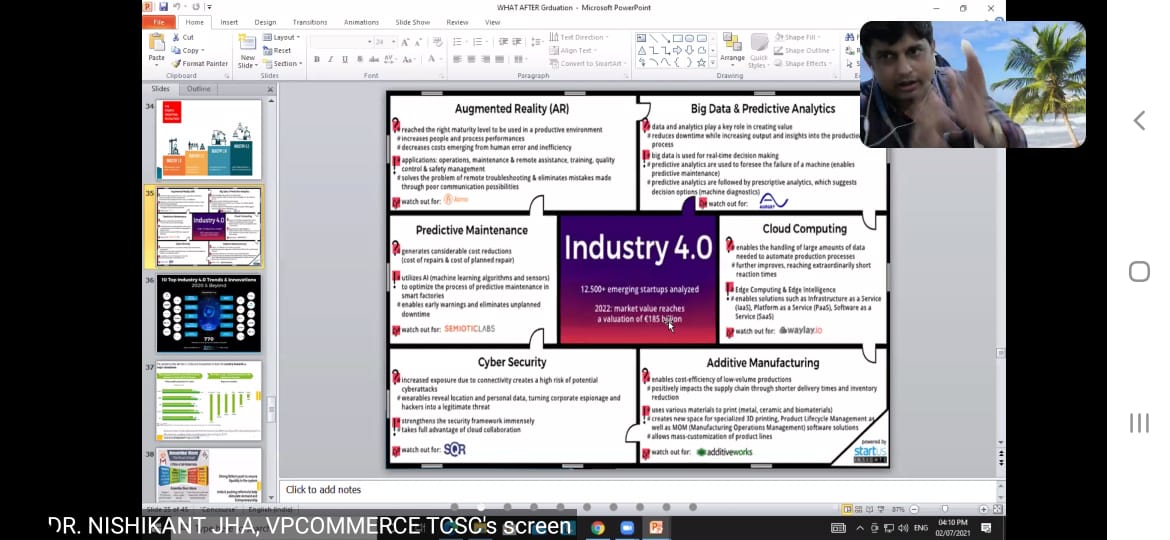This screenshot has width=1170, height=540.
Task: Click the Reset slide icon
Action: 268,50
